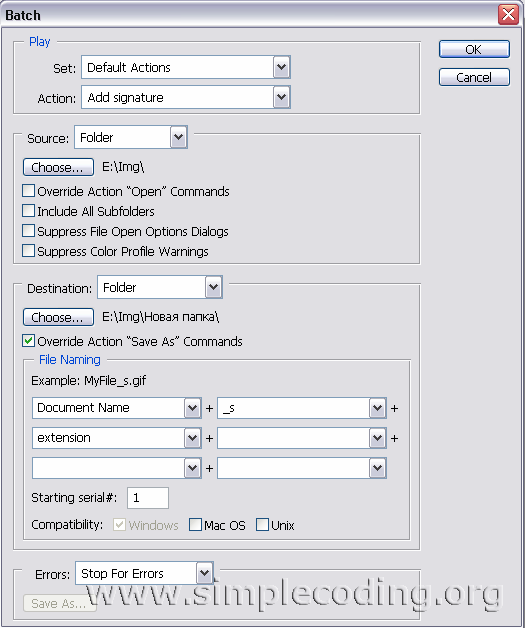Viewport: 525px width, 628px height.
Task: Confirm the Batch dialog with OK
Action: pos(474,49)
